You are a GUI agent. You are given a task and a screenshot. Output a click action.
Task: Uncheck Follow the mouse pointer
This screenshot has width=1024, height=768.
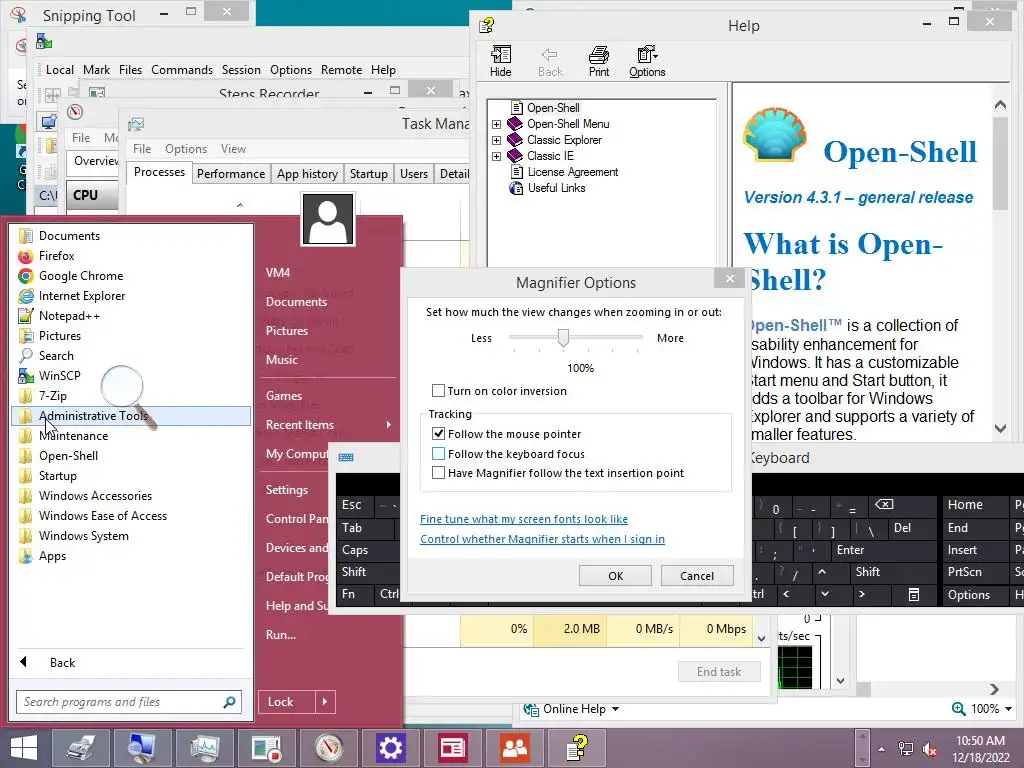438,434
